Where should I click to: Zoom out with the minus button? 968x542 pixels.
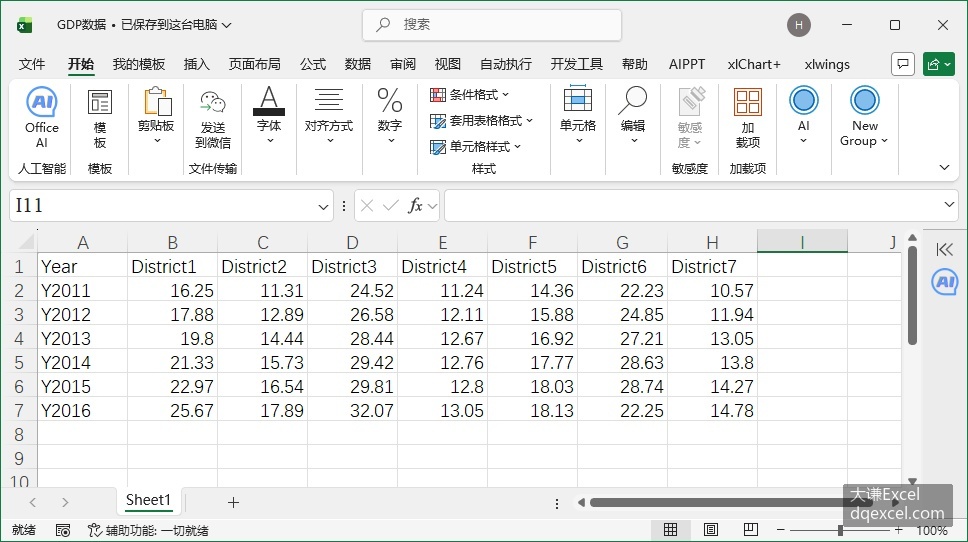pyautogui.click(x=780, y=530)
